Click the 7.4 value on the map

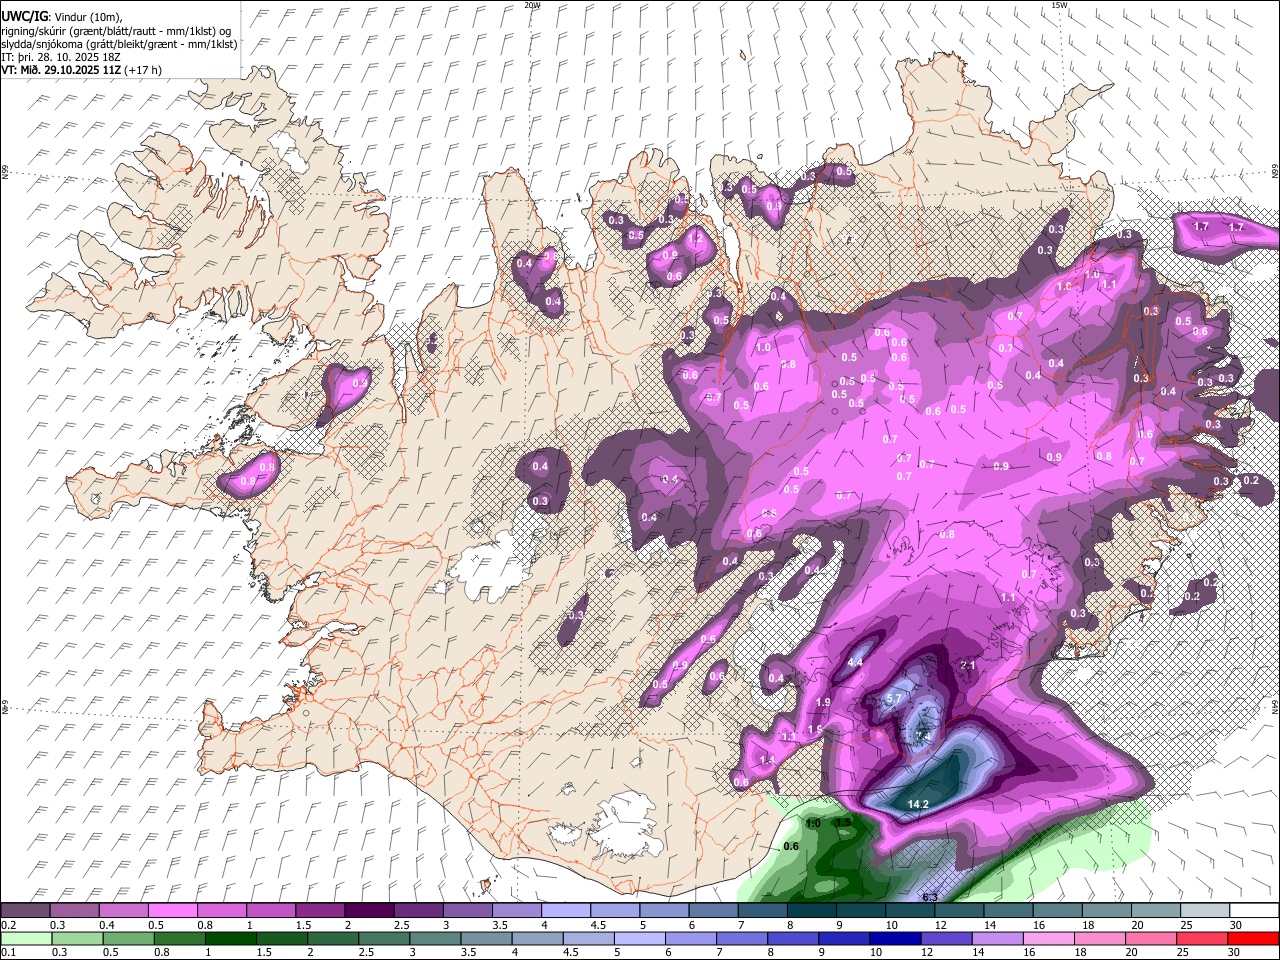[924, 736]
